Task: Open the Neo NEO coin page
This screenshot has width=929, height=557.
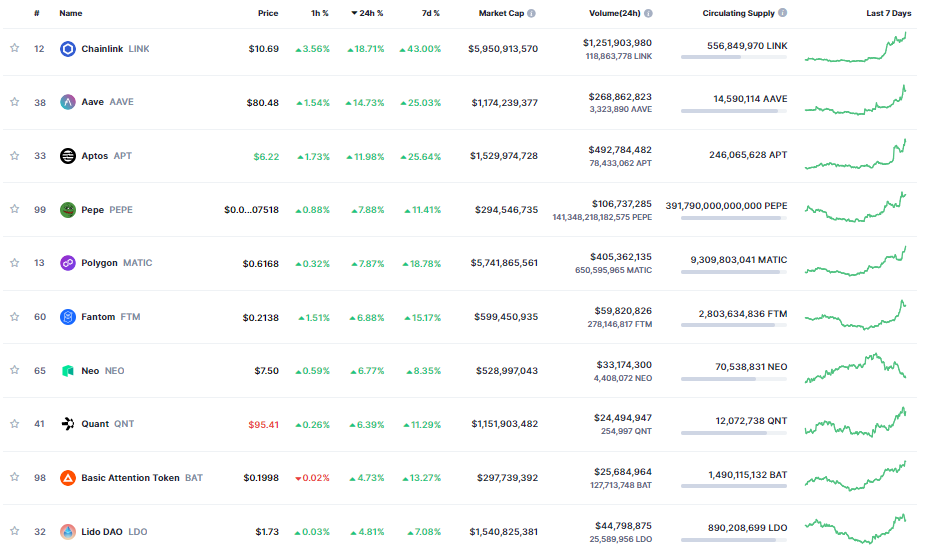Action: coord(102,371)
